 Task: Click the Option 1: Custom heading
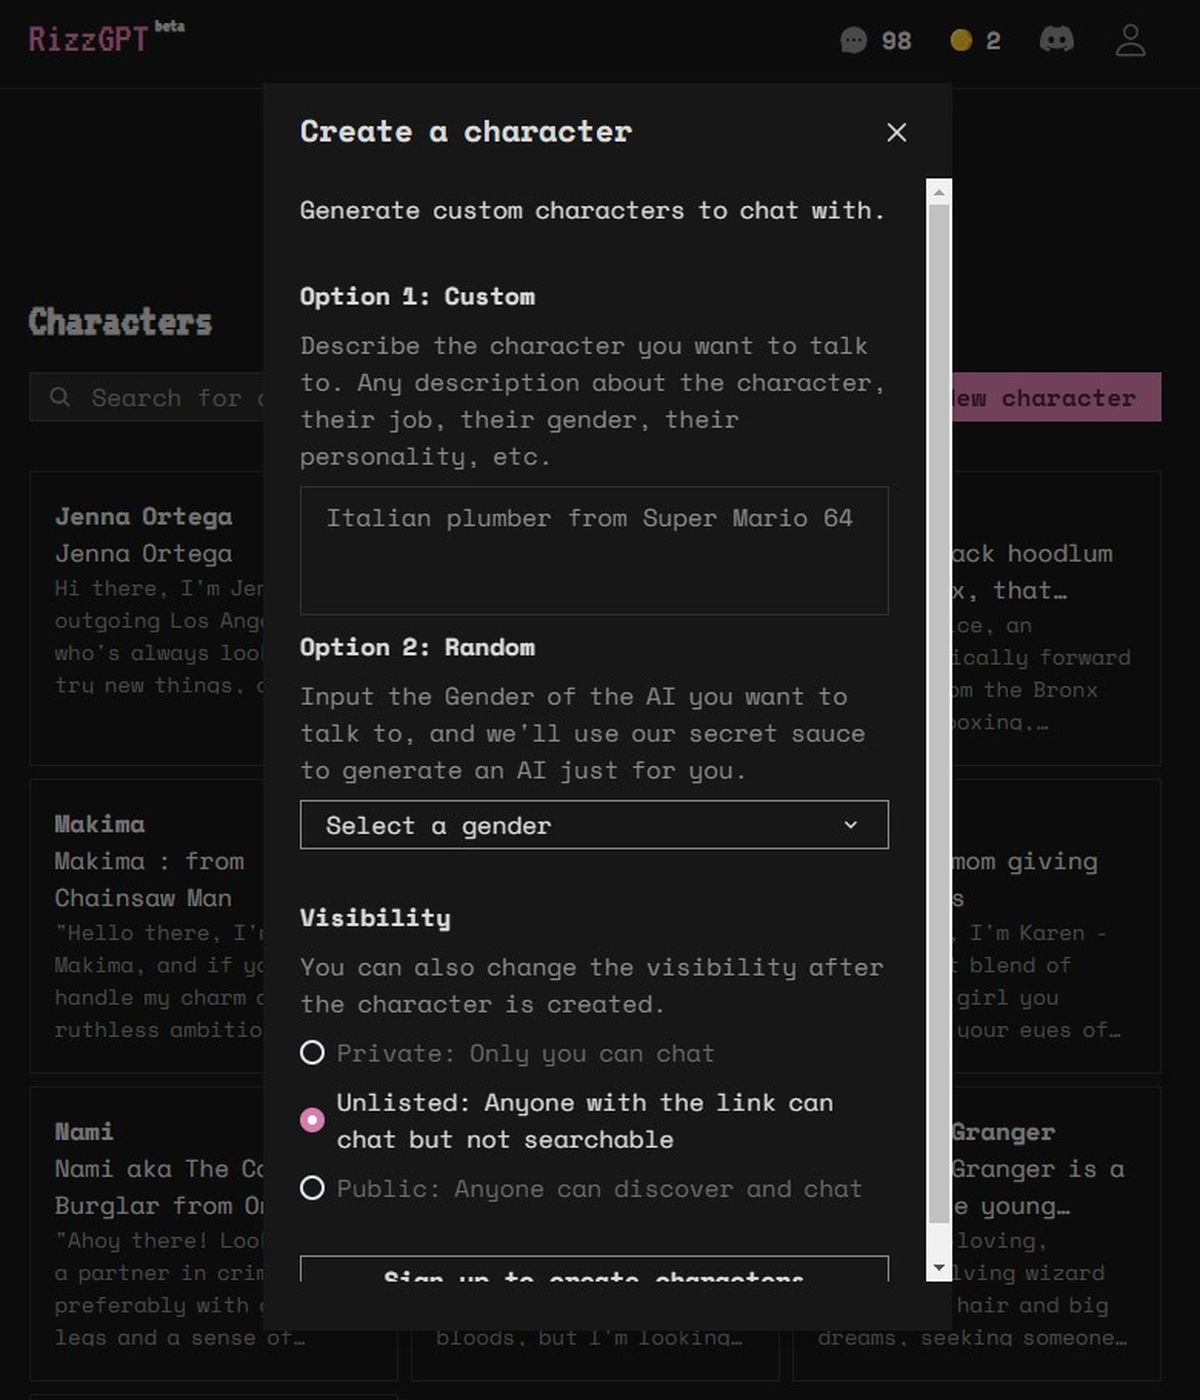click(x=417, y=296)
